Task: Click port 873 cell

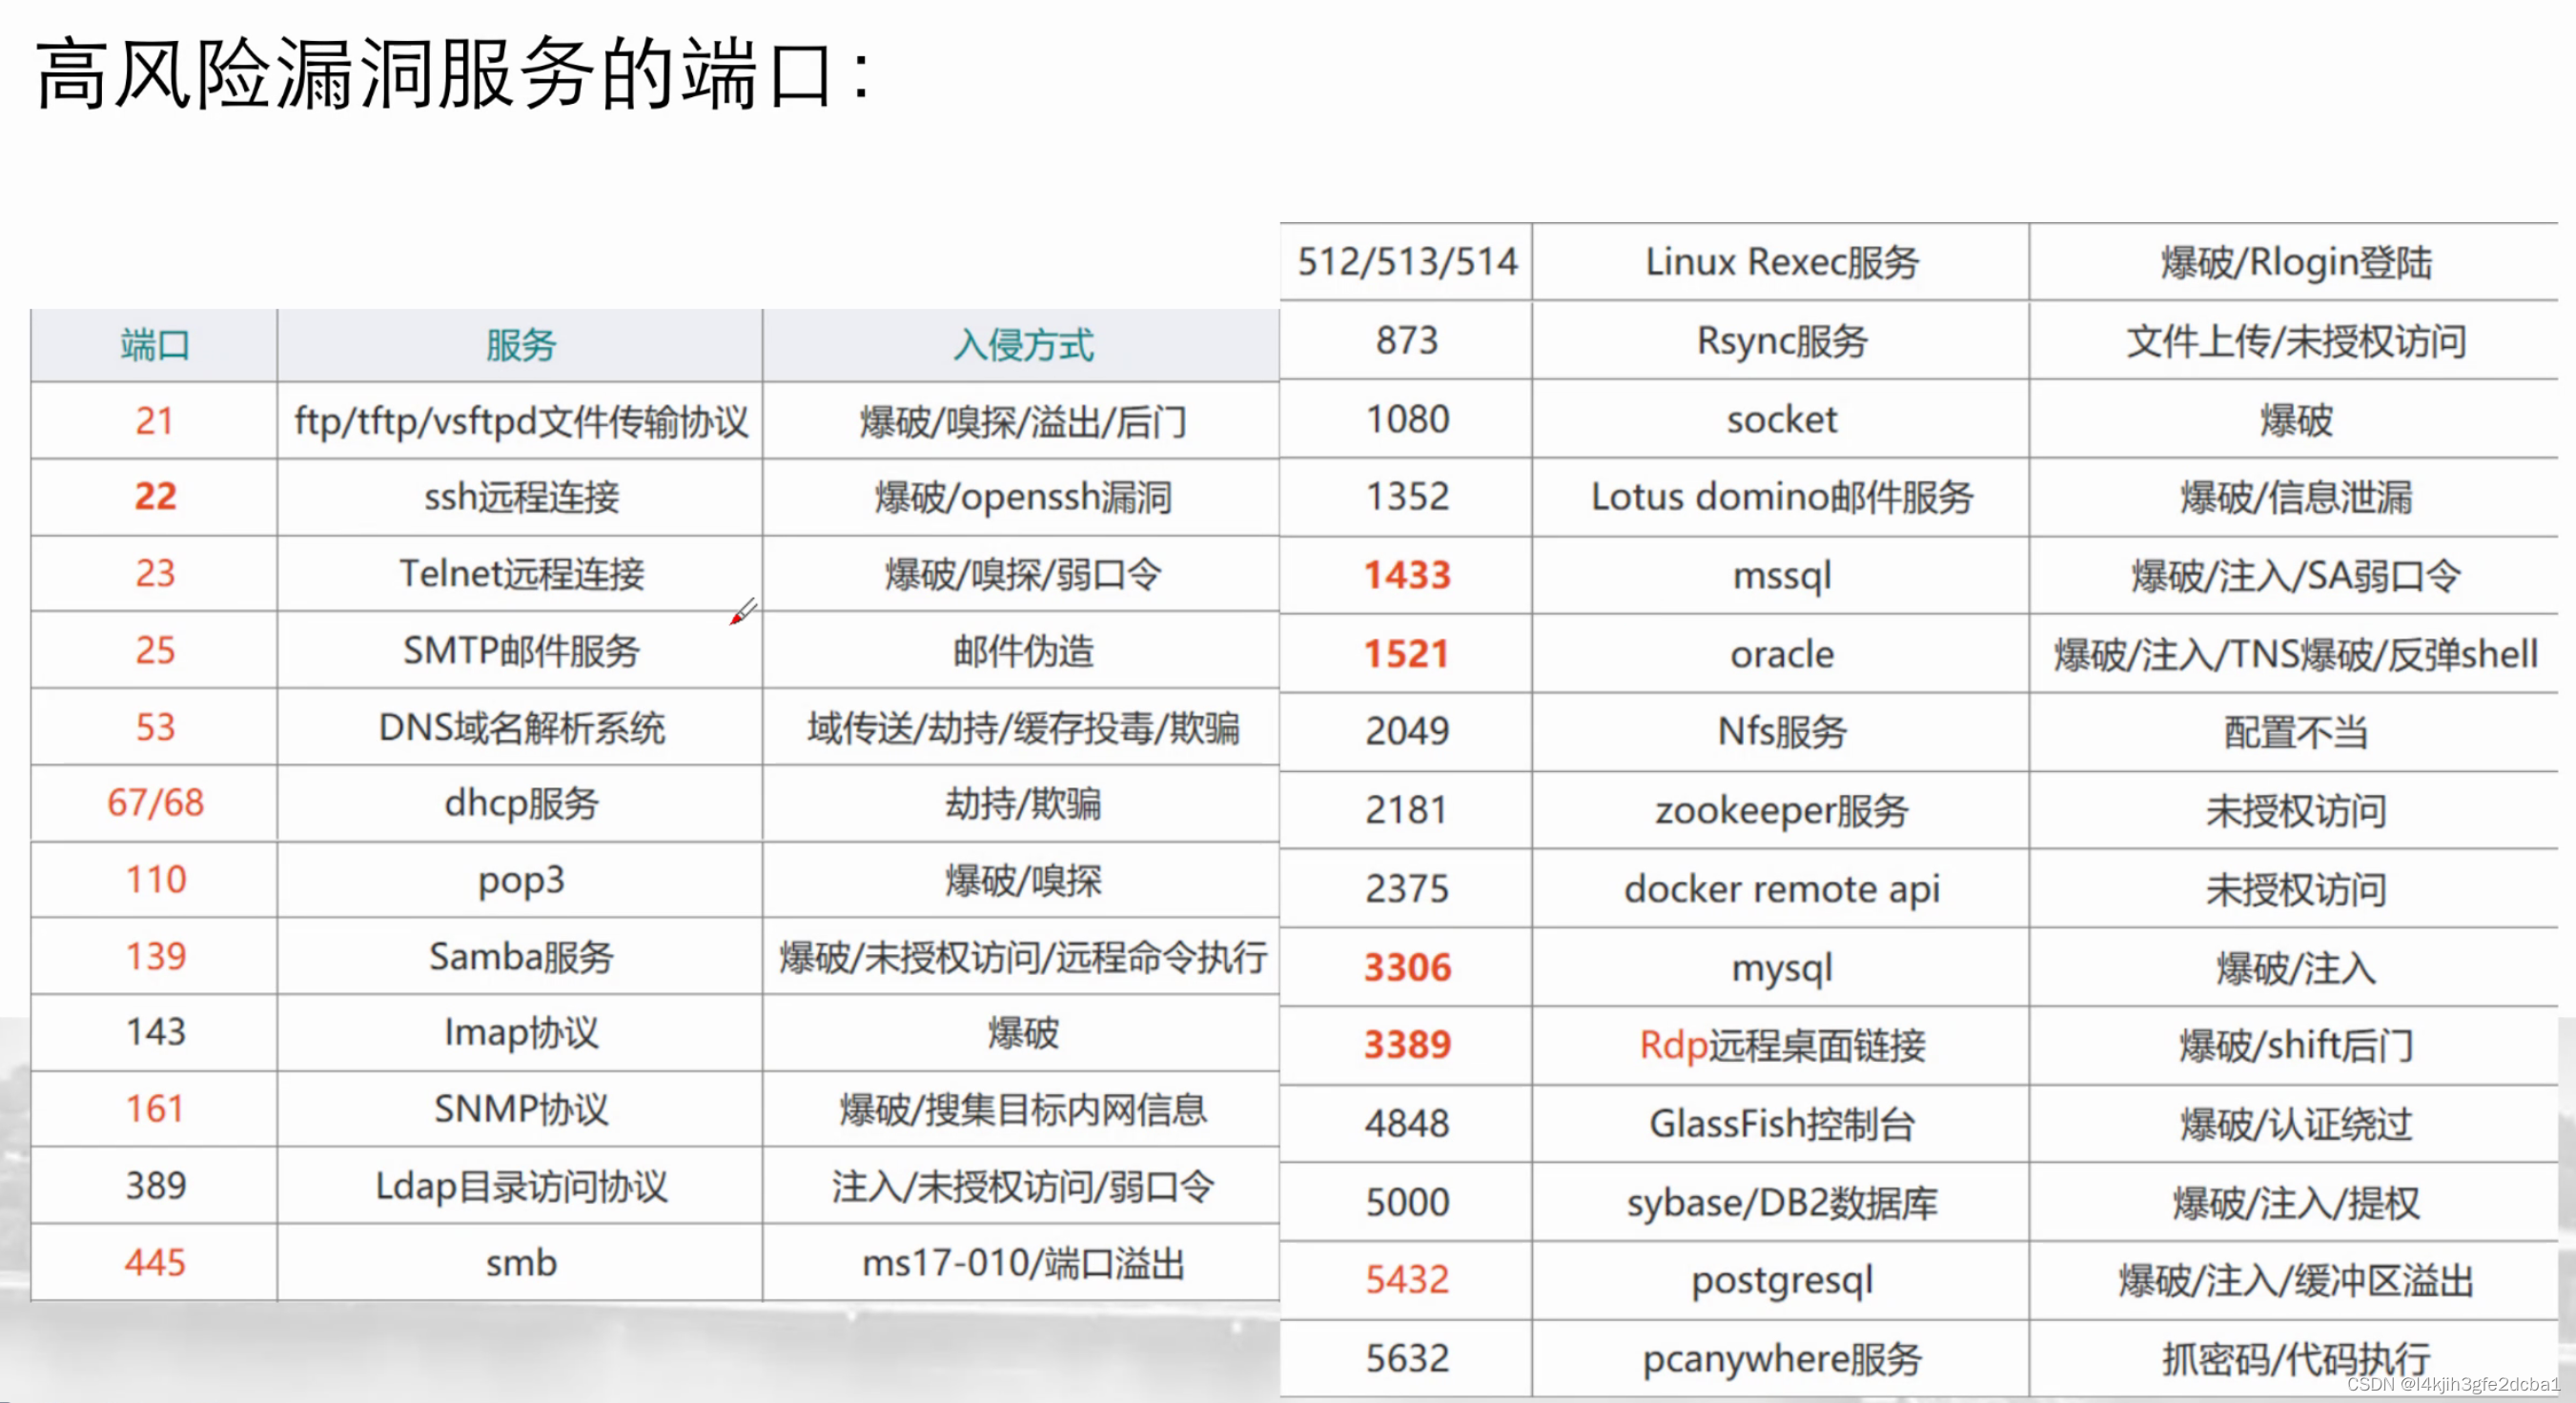Action: click(x=1407, y=341)
